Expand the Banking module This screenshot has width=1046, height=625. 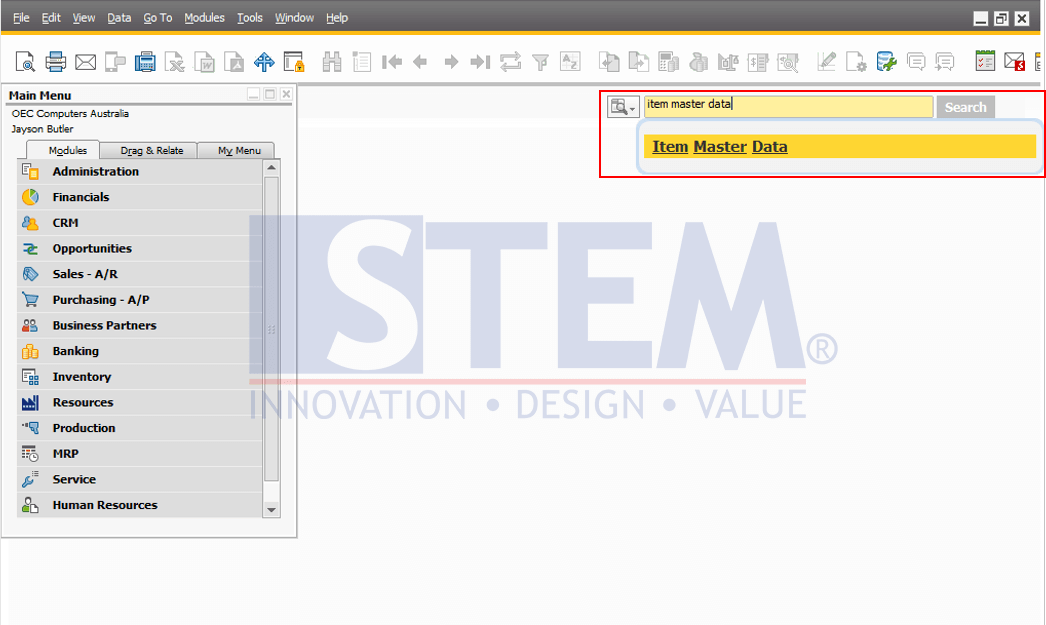coord(139,352)
